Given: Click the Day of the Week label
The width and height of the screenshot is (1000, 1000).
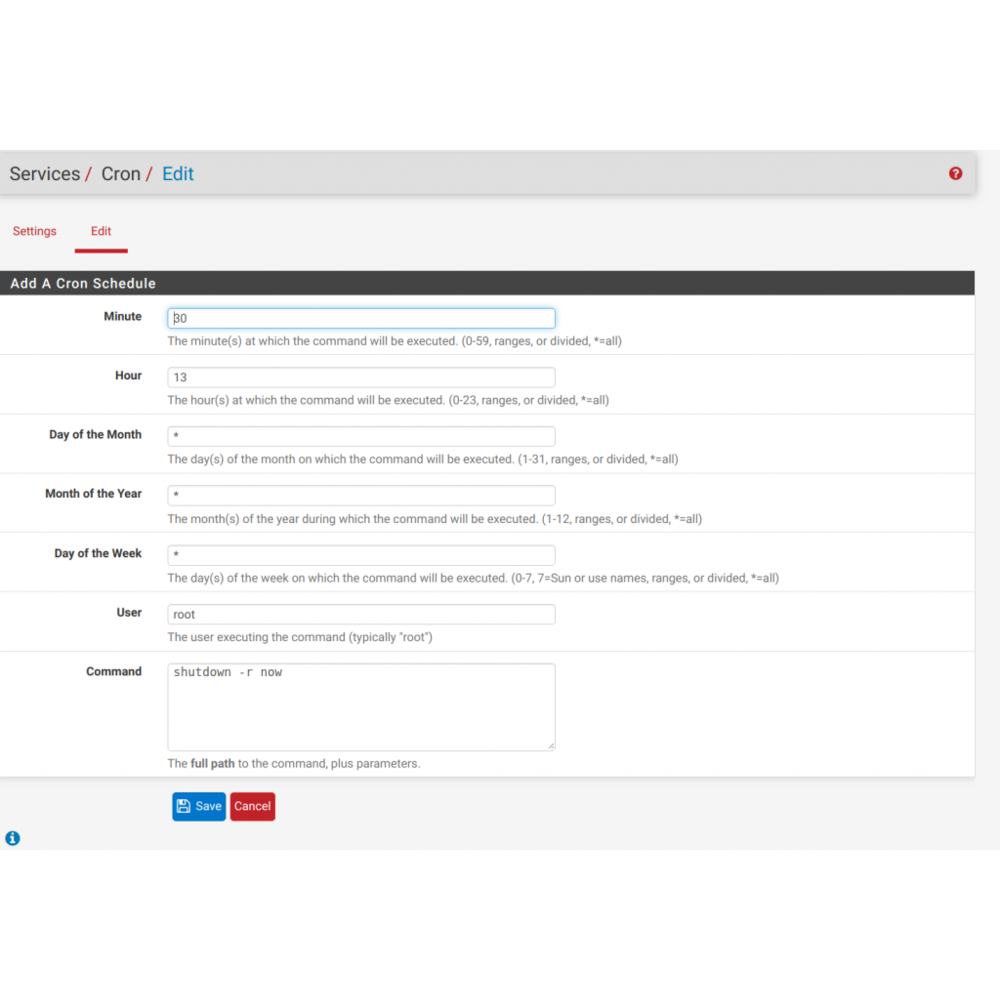Looking at the screenshot, I should tap(98, 553).
